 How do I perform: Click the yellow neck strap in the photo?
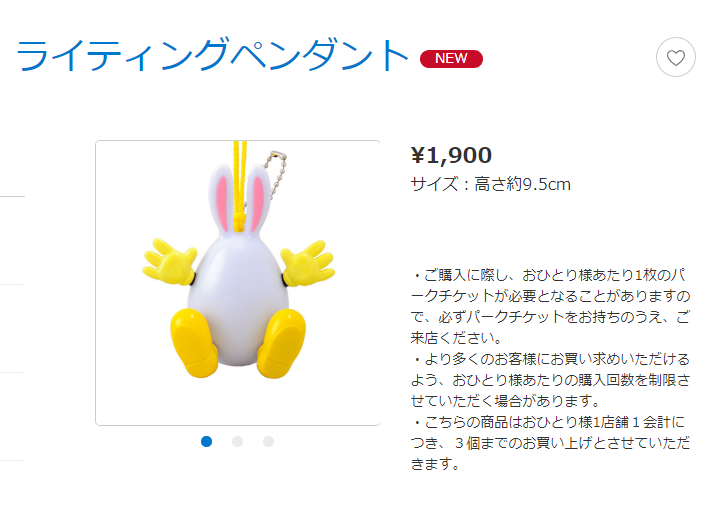click(x=240, y=185)
